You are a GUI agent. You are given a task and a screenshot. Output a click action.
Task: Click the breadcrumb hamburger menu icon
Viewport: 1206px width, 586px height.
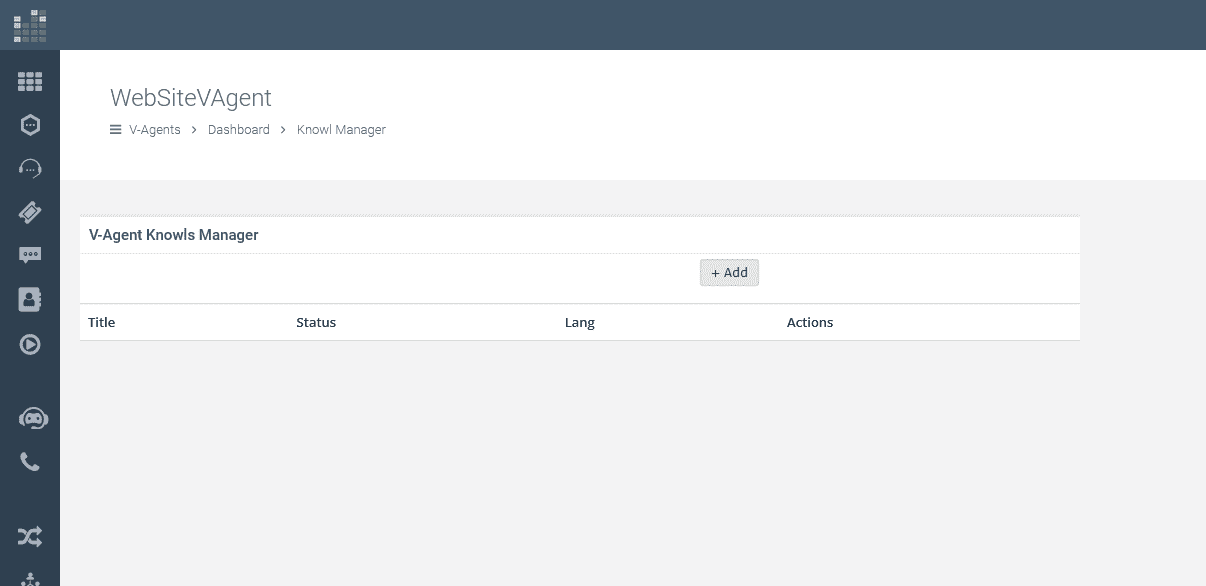tap(116, 130)
